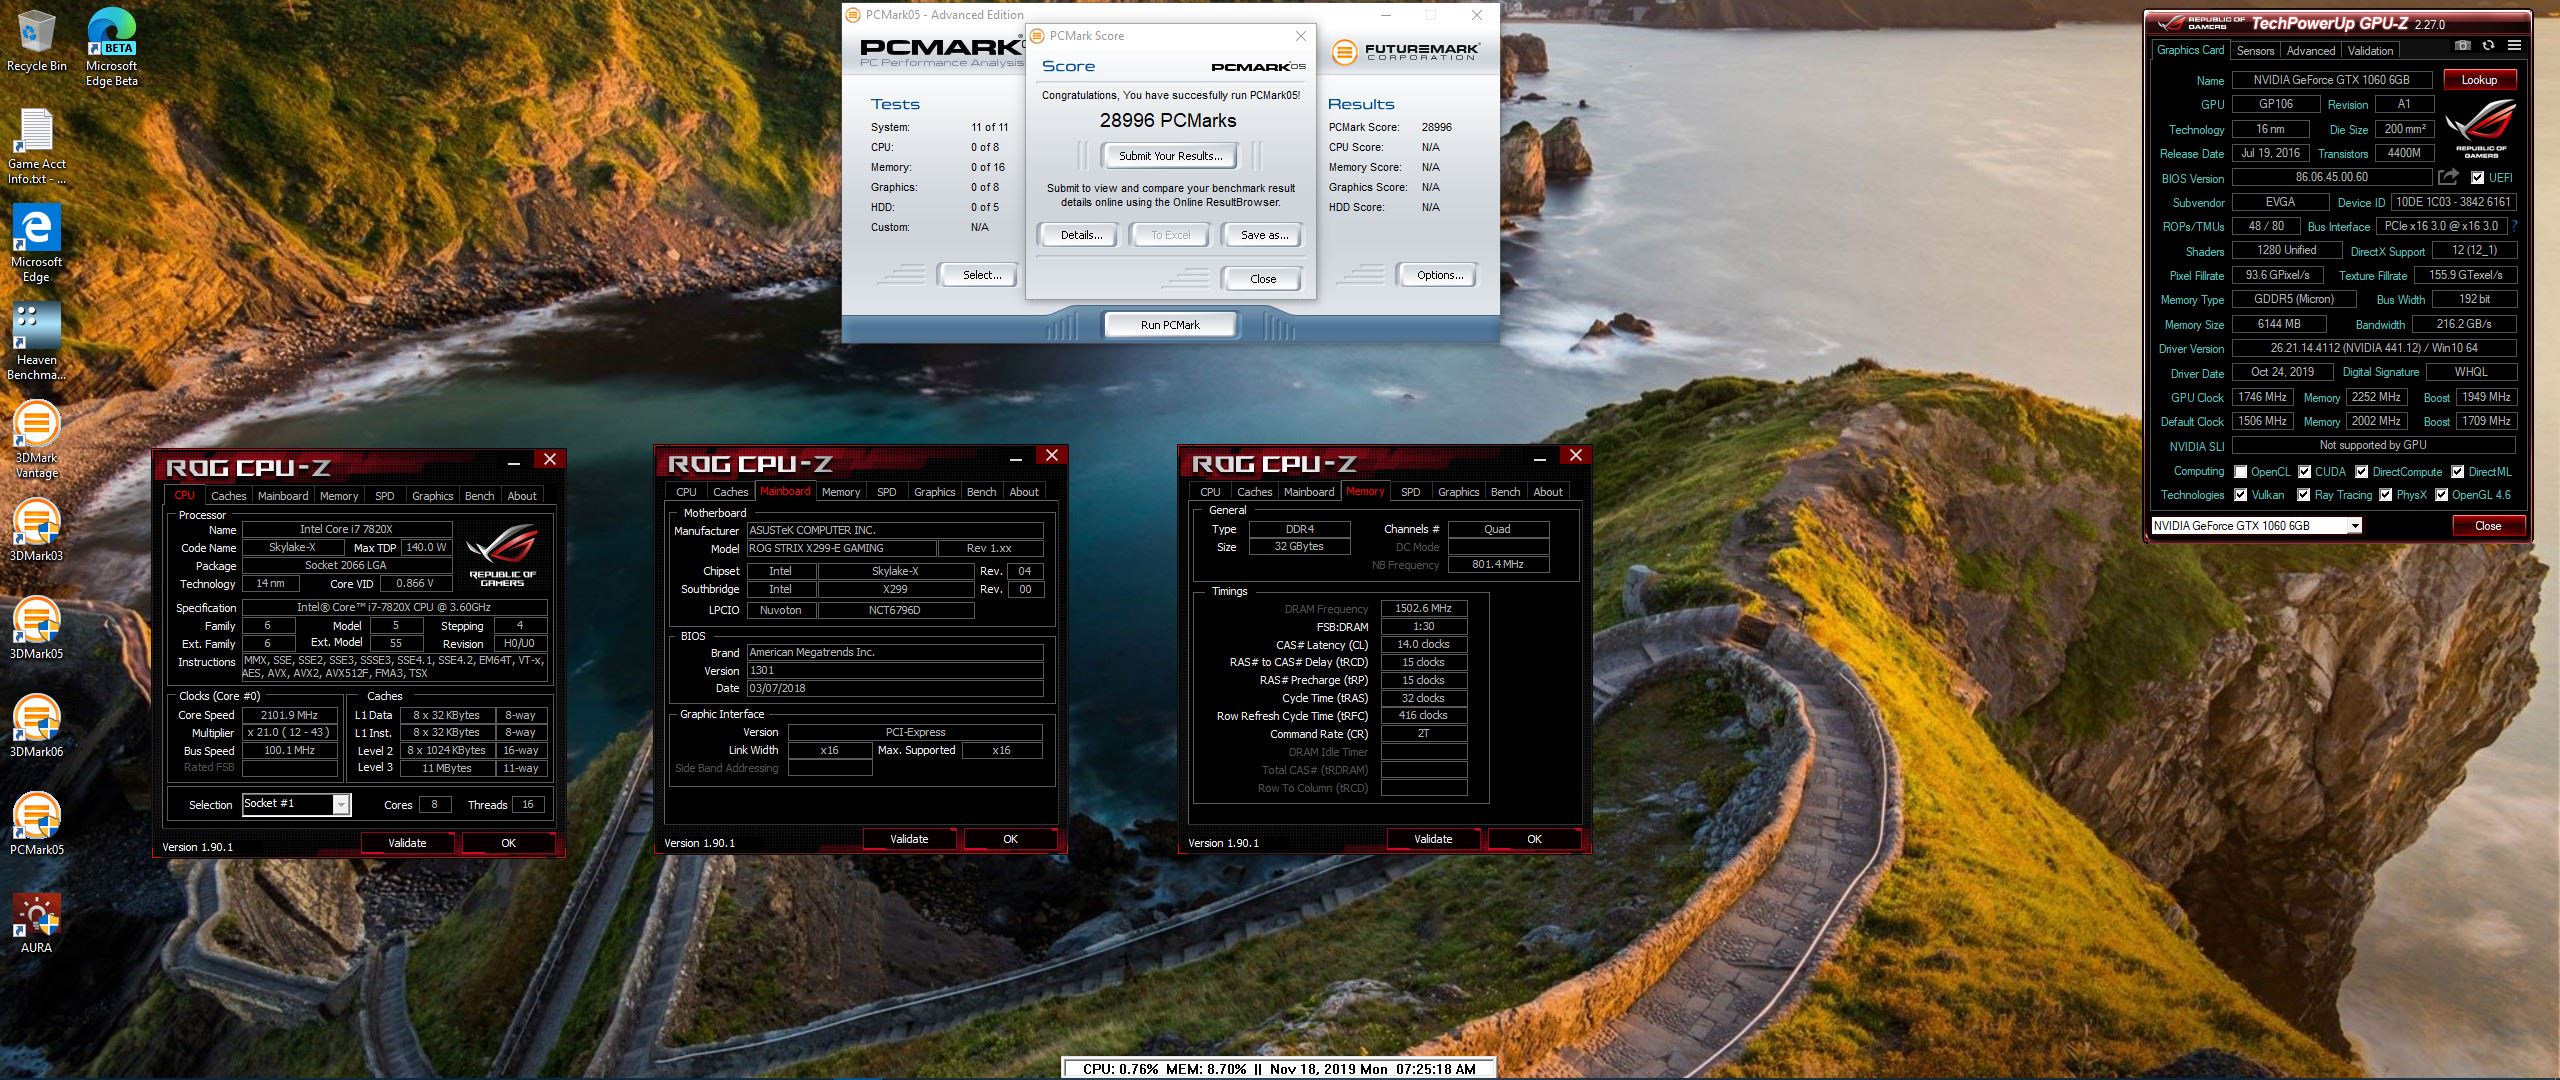Open Microsoft Edge Beta desktop icon
2560x1080 pixels.
111,47
